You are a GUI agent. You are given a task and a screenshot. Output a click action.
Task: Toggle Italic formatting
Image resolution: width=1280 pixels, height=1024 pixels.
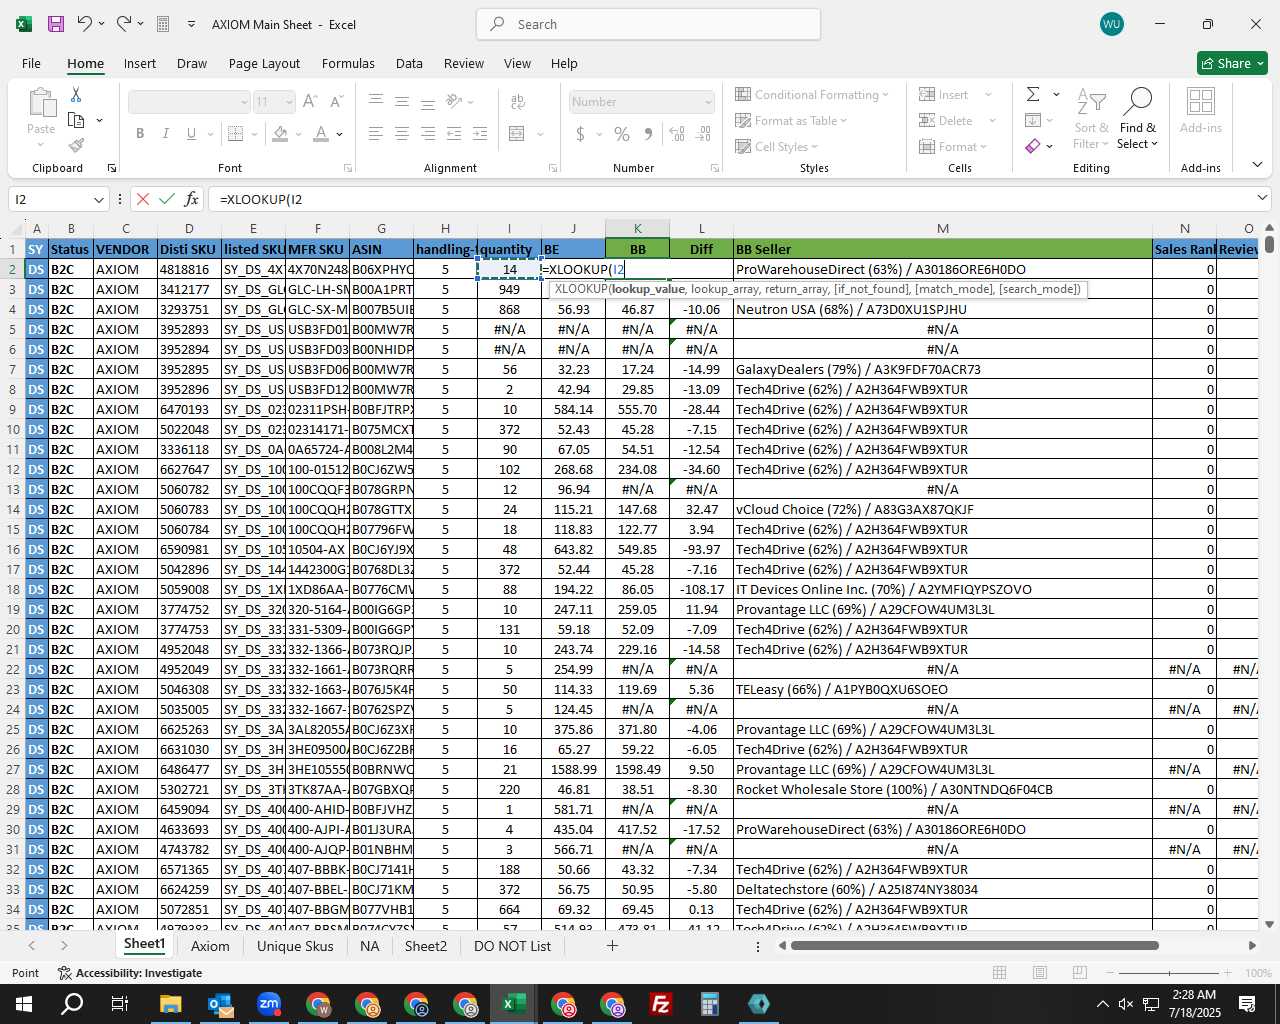(x=166, y=133)
